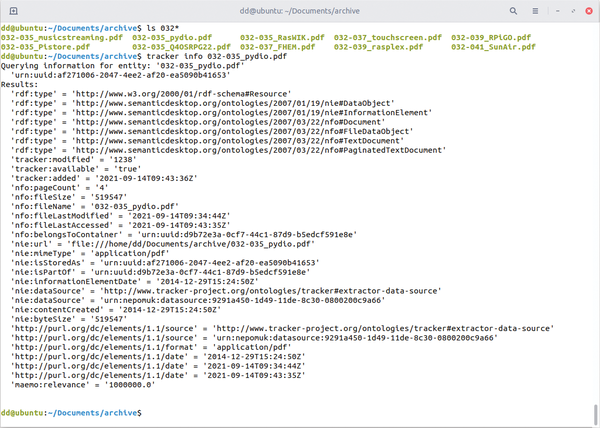Click the nfo#PaginatedTextDocument URL
The height and width of the screenshot is (428, 600).
pos(261,150)
